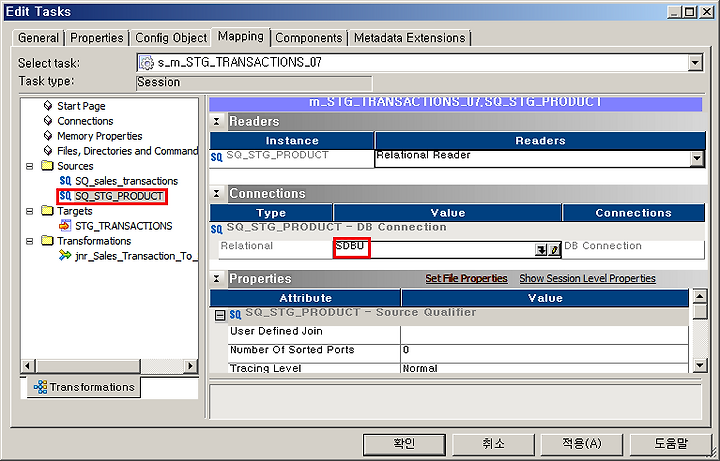720x461 pixels.
Task: Click the Number Of Sorted Ports label
Action: click(292, 350)
